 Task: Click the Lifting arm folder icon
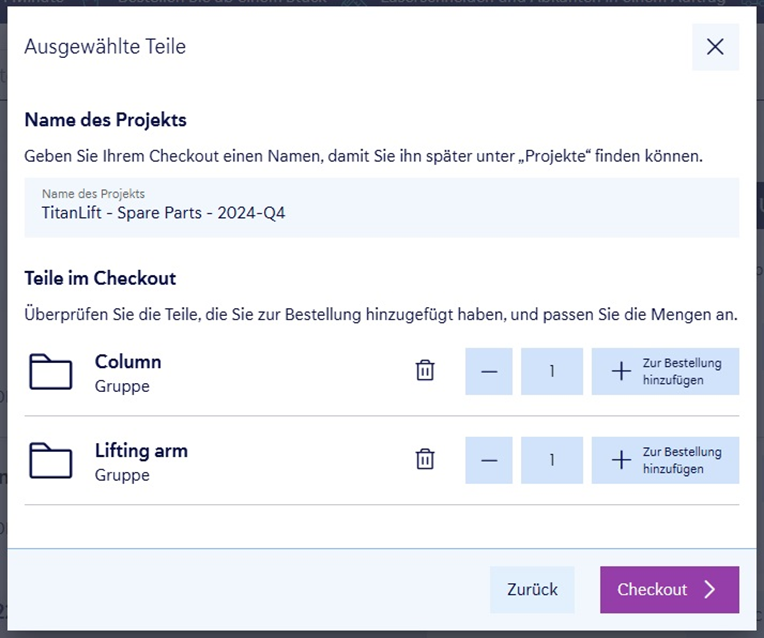tap(51, 460)
